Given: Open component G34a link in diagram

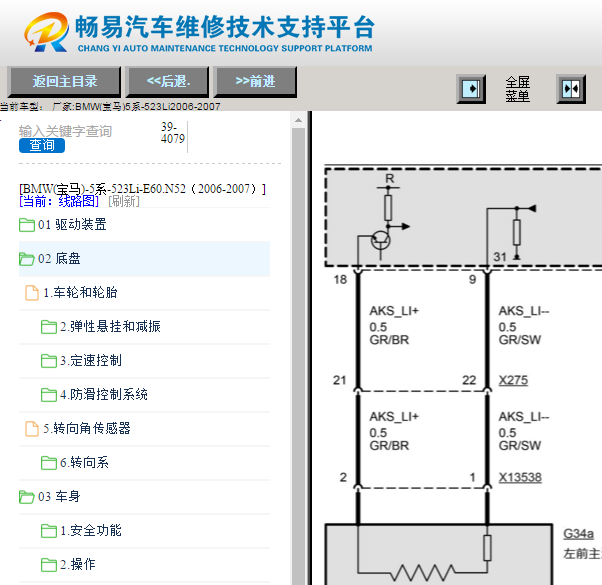Looking at the screenshot, I should click(x=578, y=534).
